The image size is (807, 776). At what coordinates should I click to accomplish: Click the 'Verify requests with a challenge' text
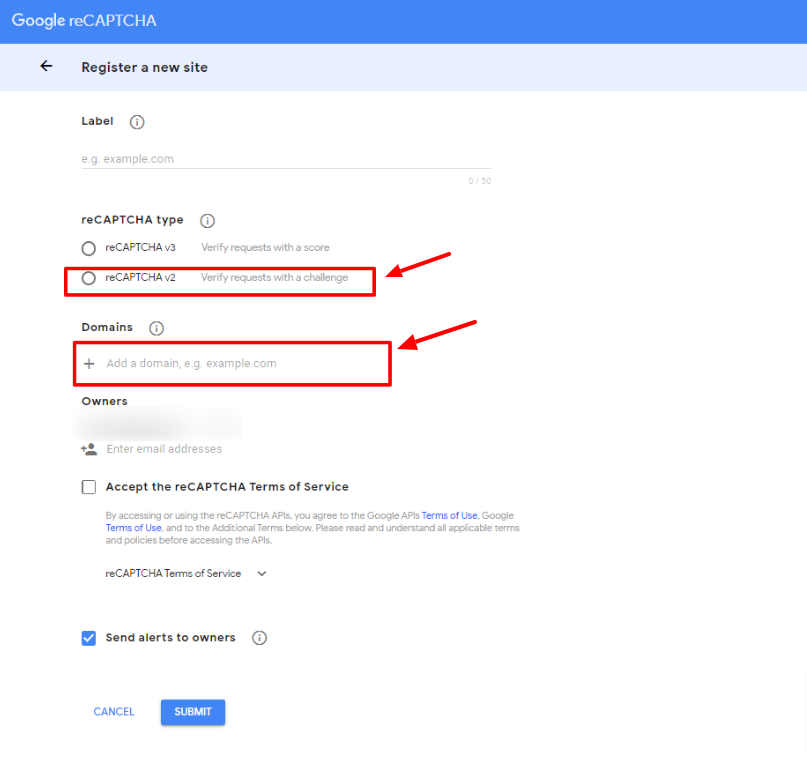click(x=274, y=278)
